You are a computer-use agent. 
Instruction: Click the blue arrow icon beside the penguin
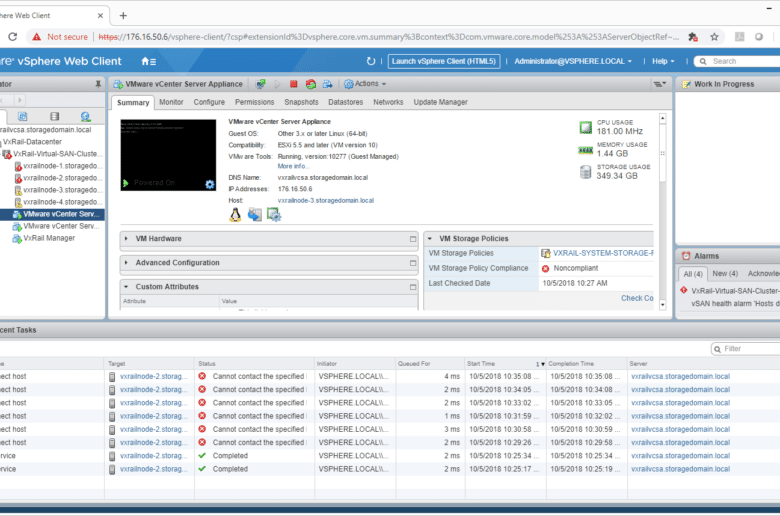coord(255,215)
